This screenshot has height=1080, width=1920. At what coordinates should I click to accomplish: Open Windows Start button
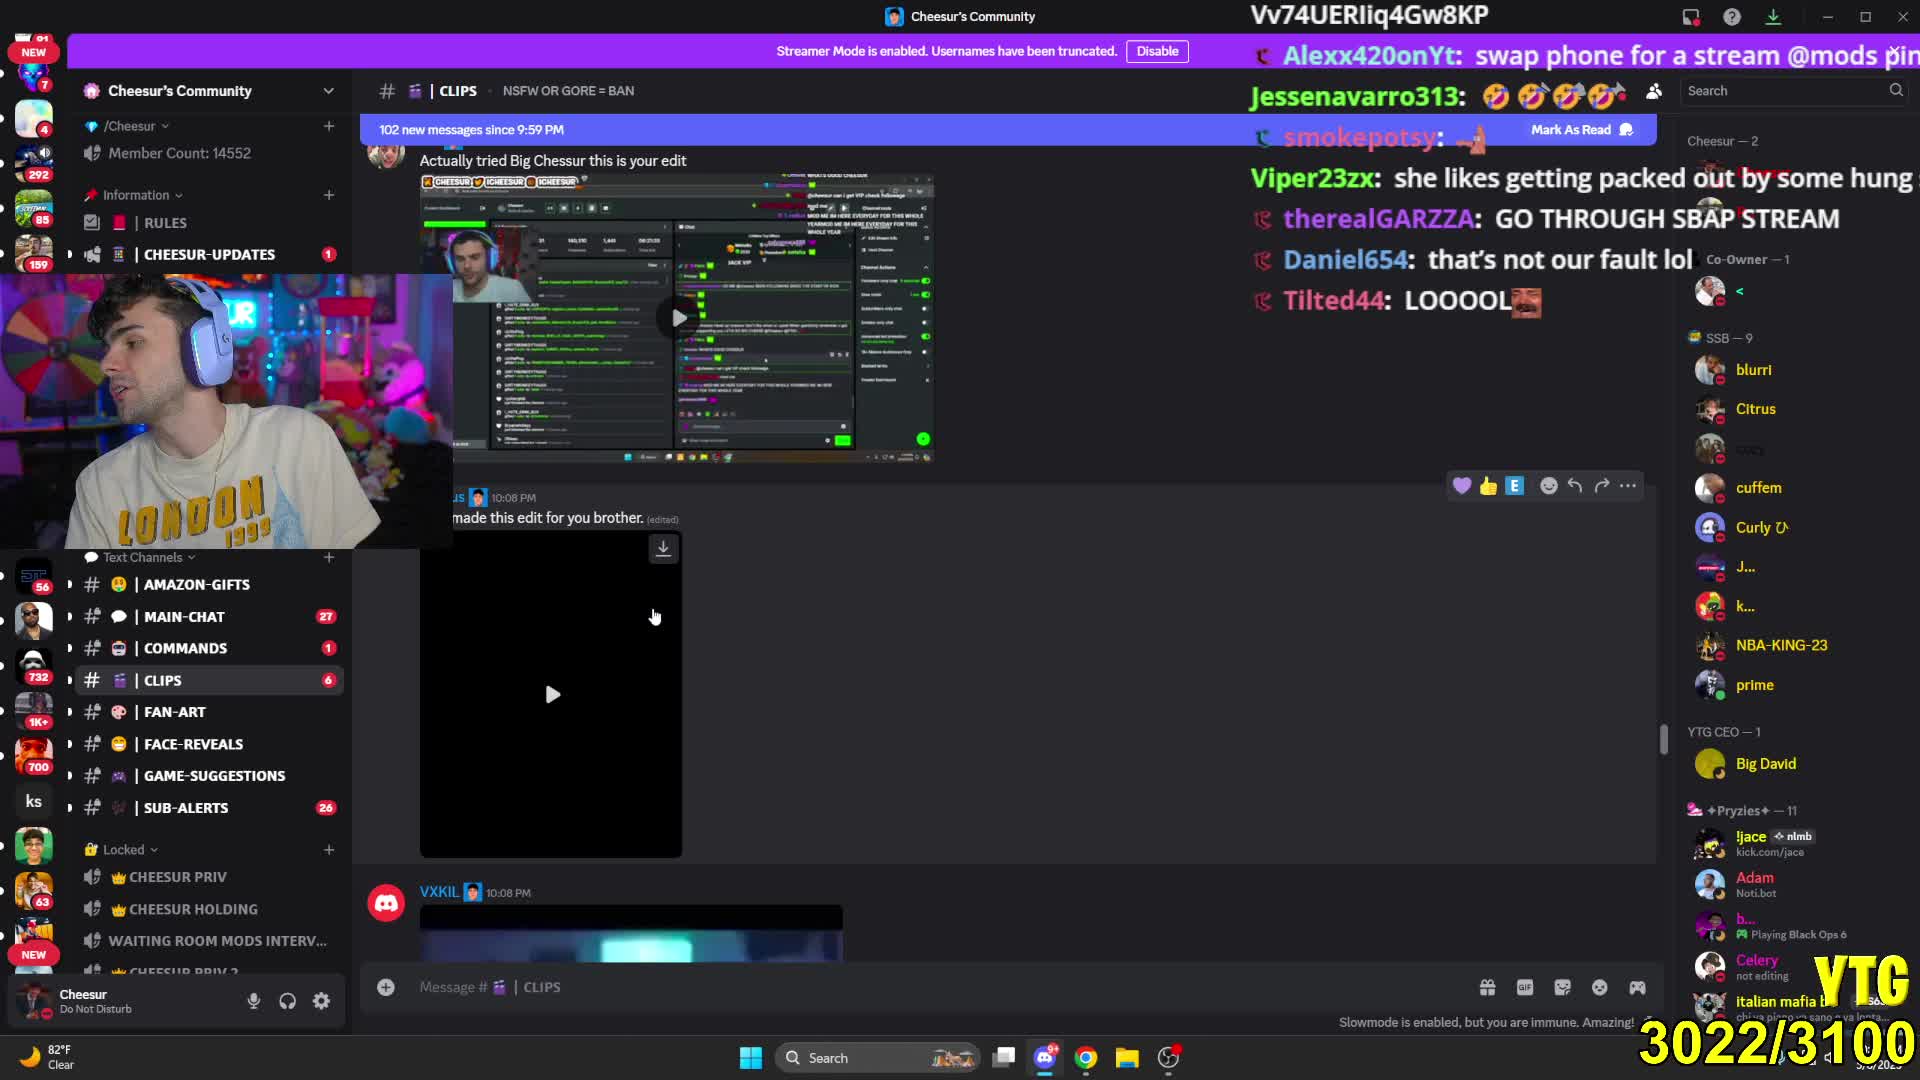click(751, 1058)
